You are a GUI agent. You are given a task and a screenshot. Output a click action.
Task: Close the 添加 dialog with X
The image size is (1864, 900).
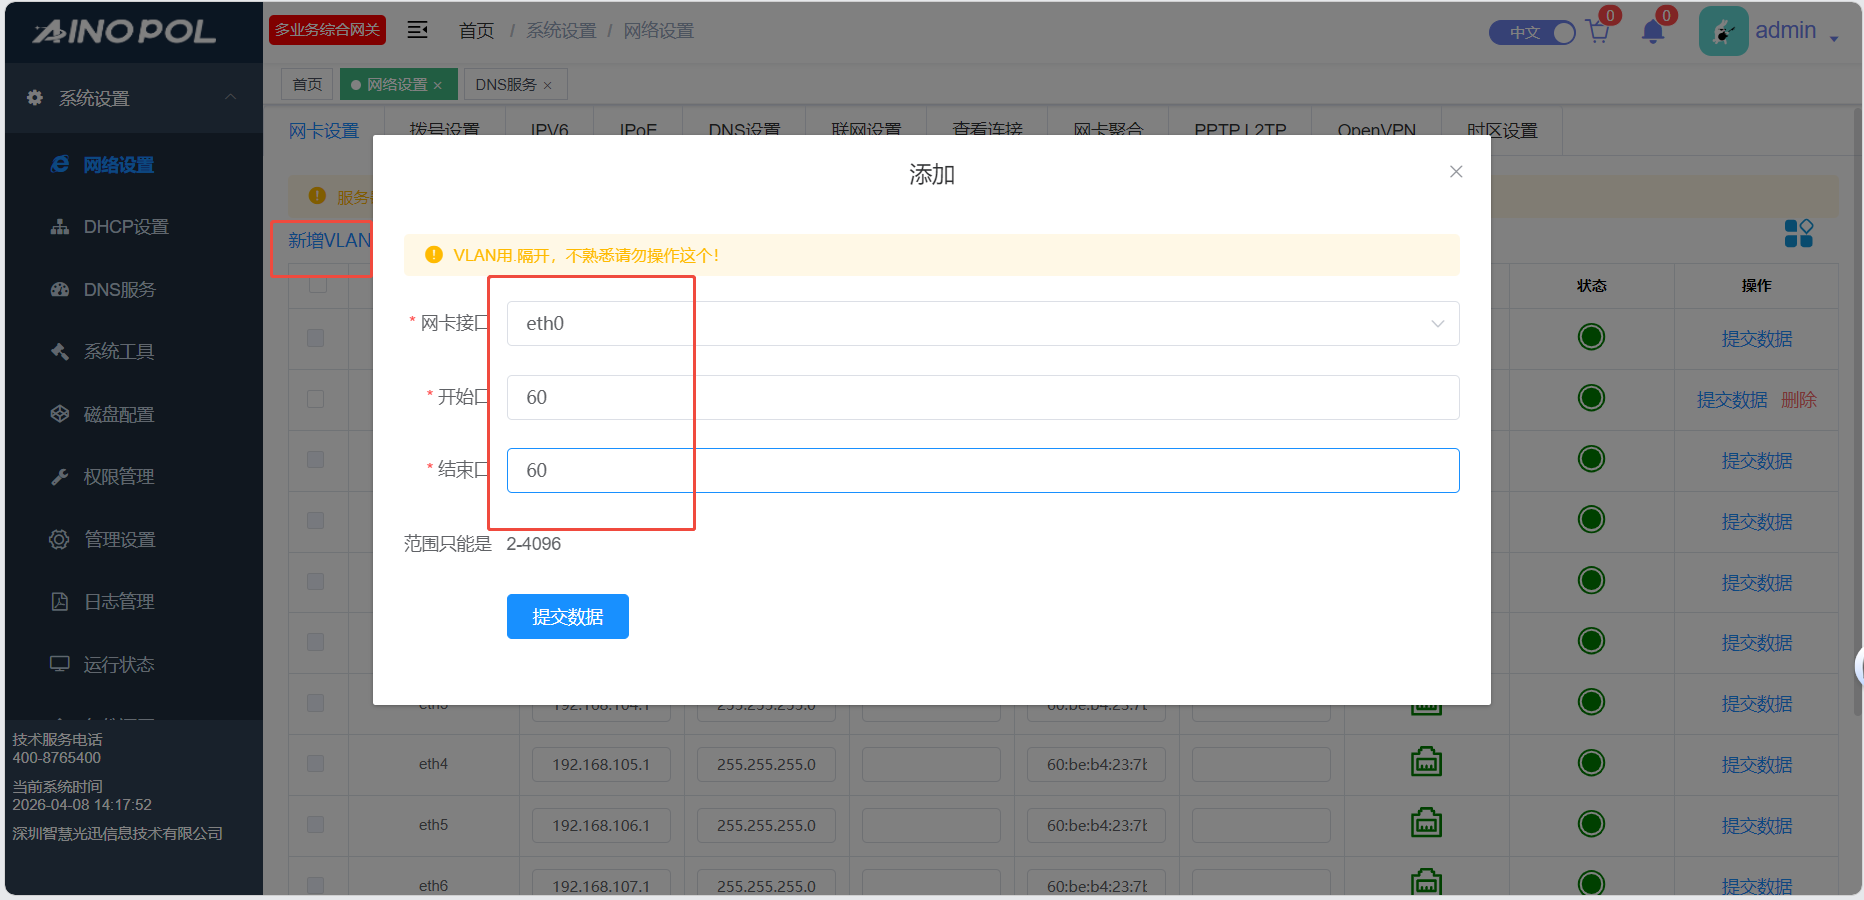pyautogui.click(x=1456, y=172)
